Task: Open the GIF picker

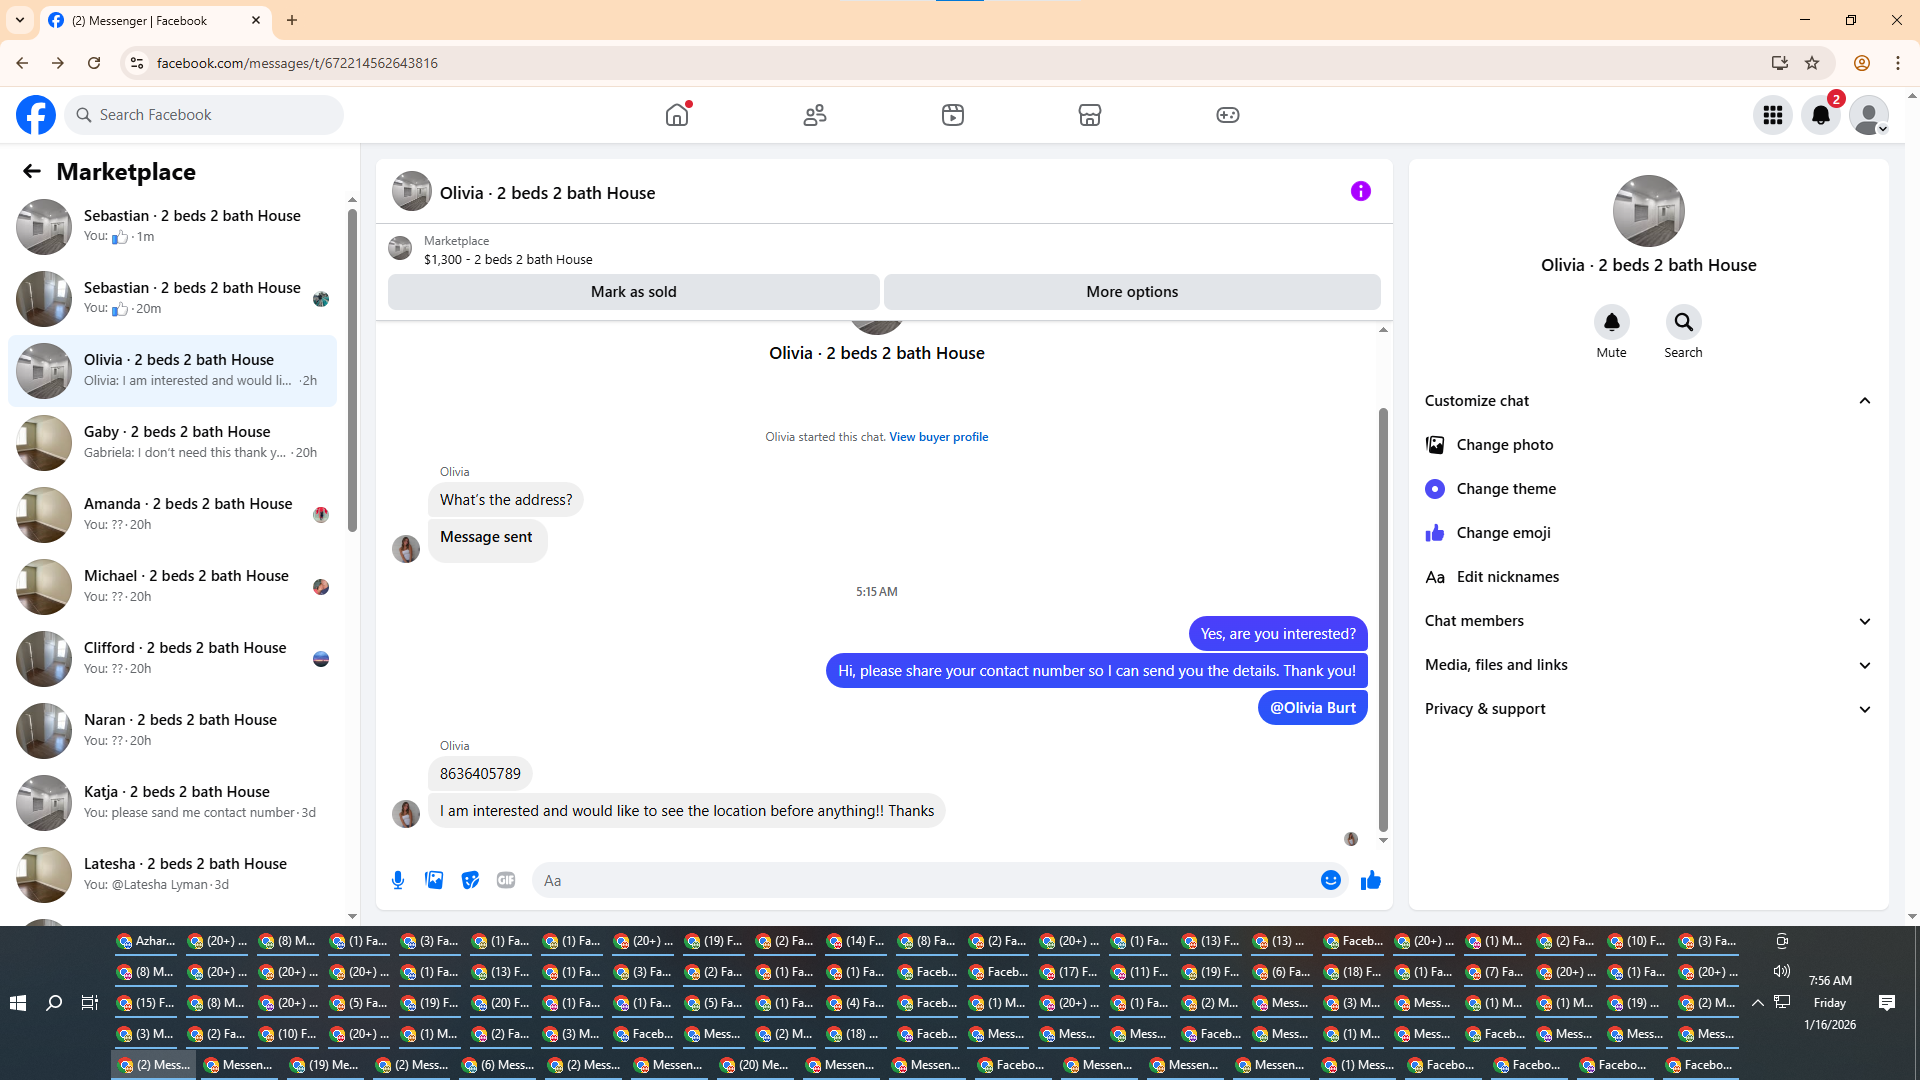Action: point(506,880)
